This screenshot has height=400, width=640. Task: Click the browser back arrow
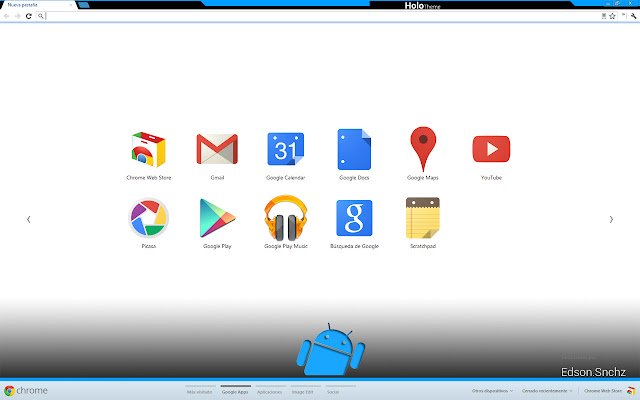[7, 16]
